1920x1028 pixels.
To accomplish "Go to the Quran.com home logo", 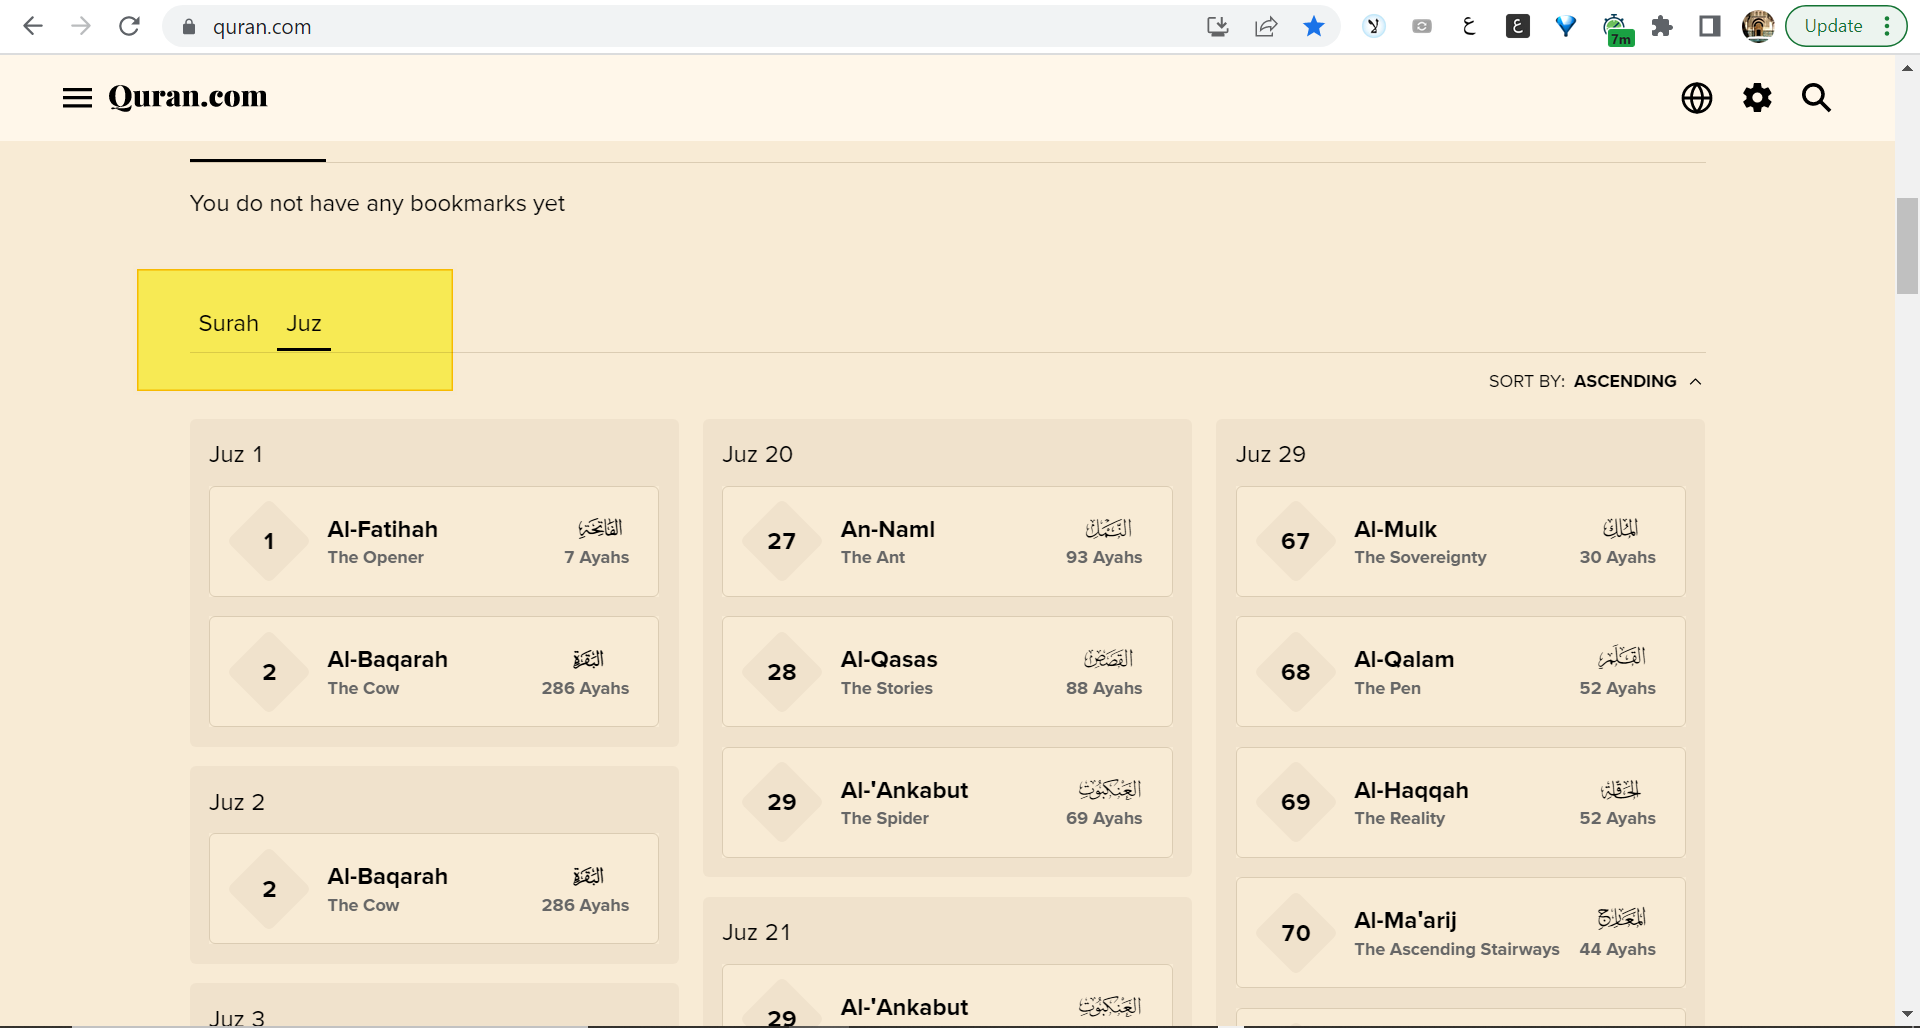I will 188,97.
